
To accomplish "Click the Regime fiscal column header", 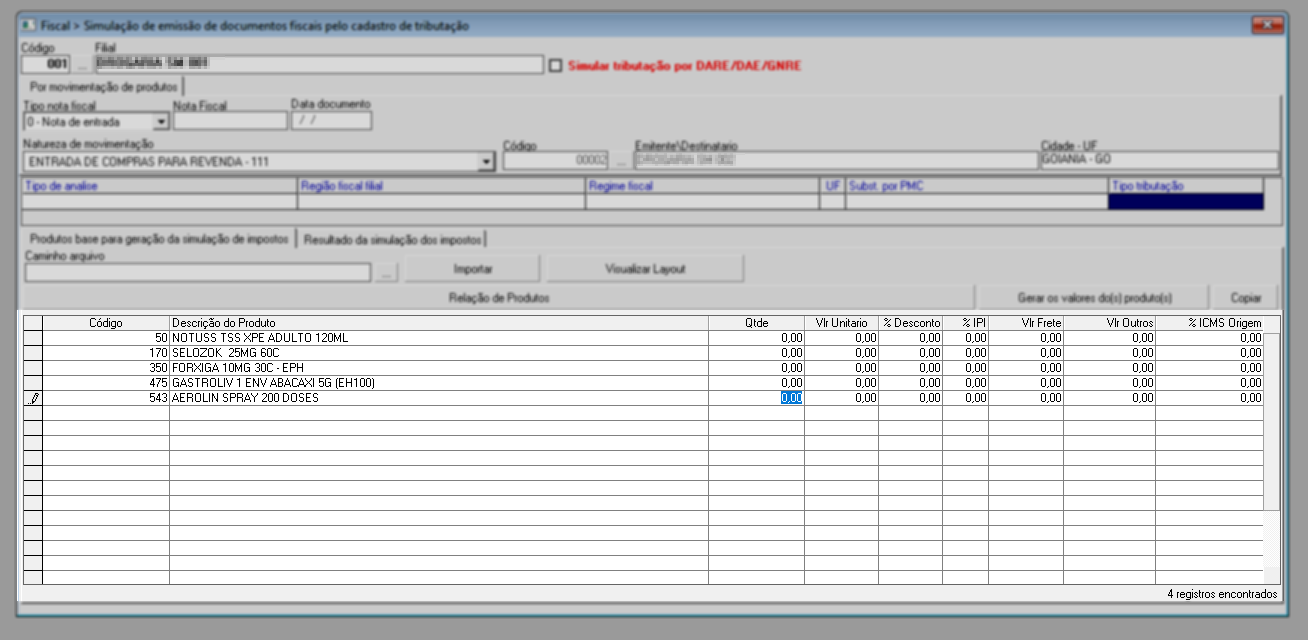I will [701, 186].
